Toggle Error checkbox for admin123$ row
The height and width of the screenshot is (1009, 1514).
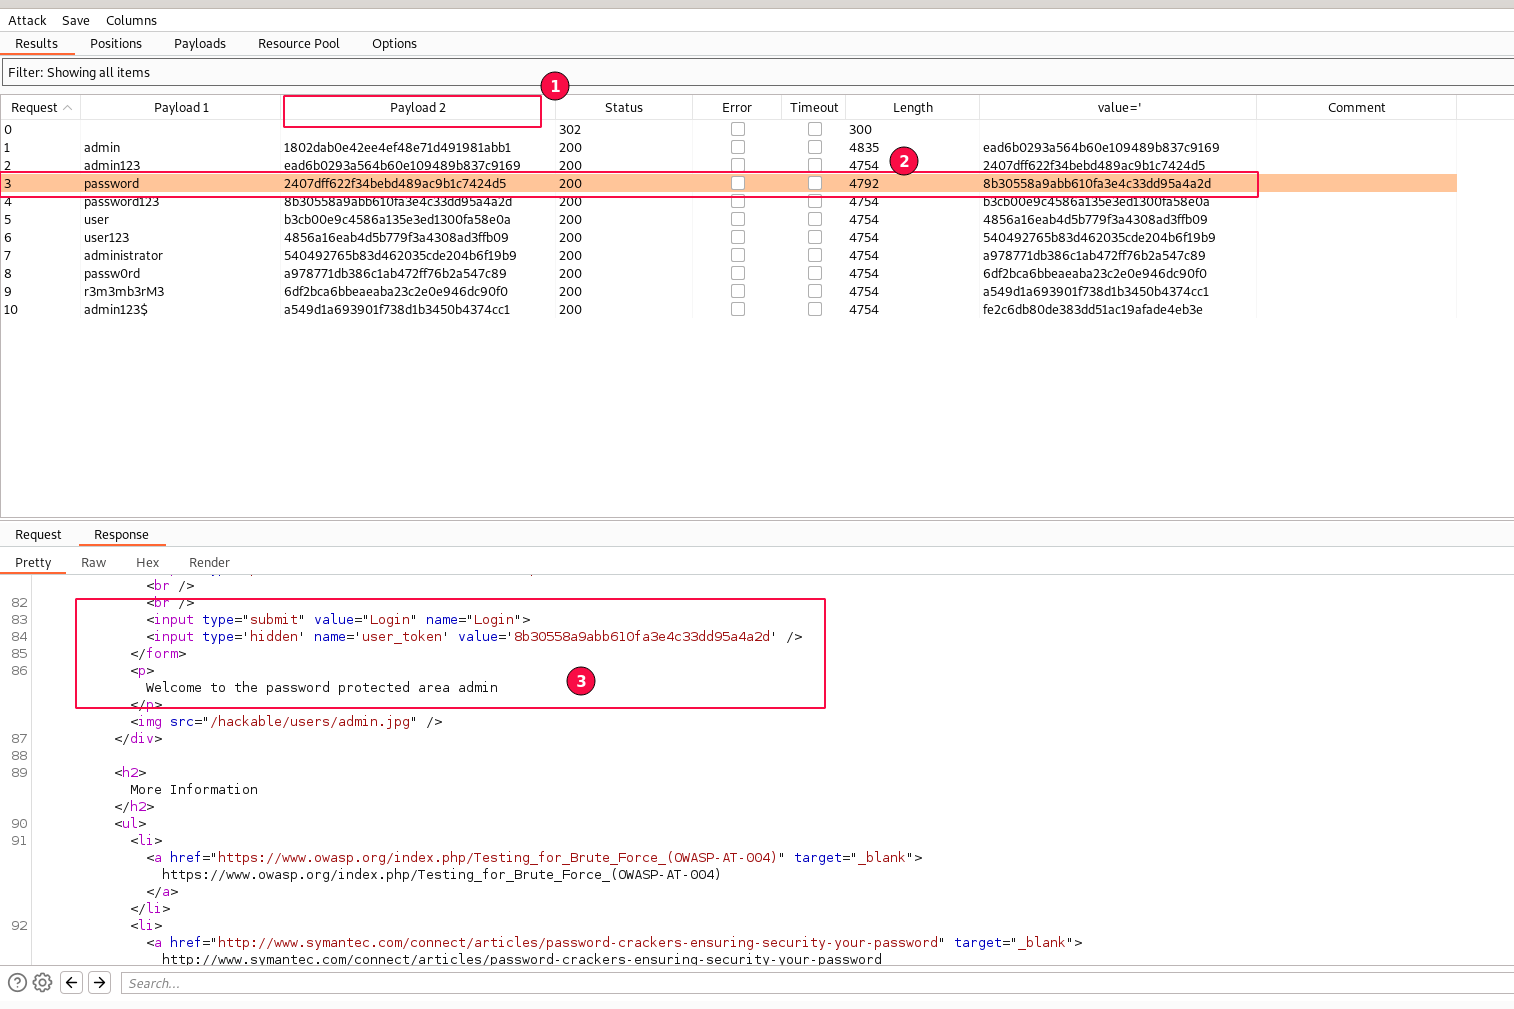pyautogui.click(x=738, y=309)
